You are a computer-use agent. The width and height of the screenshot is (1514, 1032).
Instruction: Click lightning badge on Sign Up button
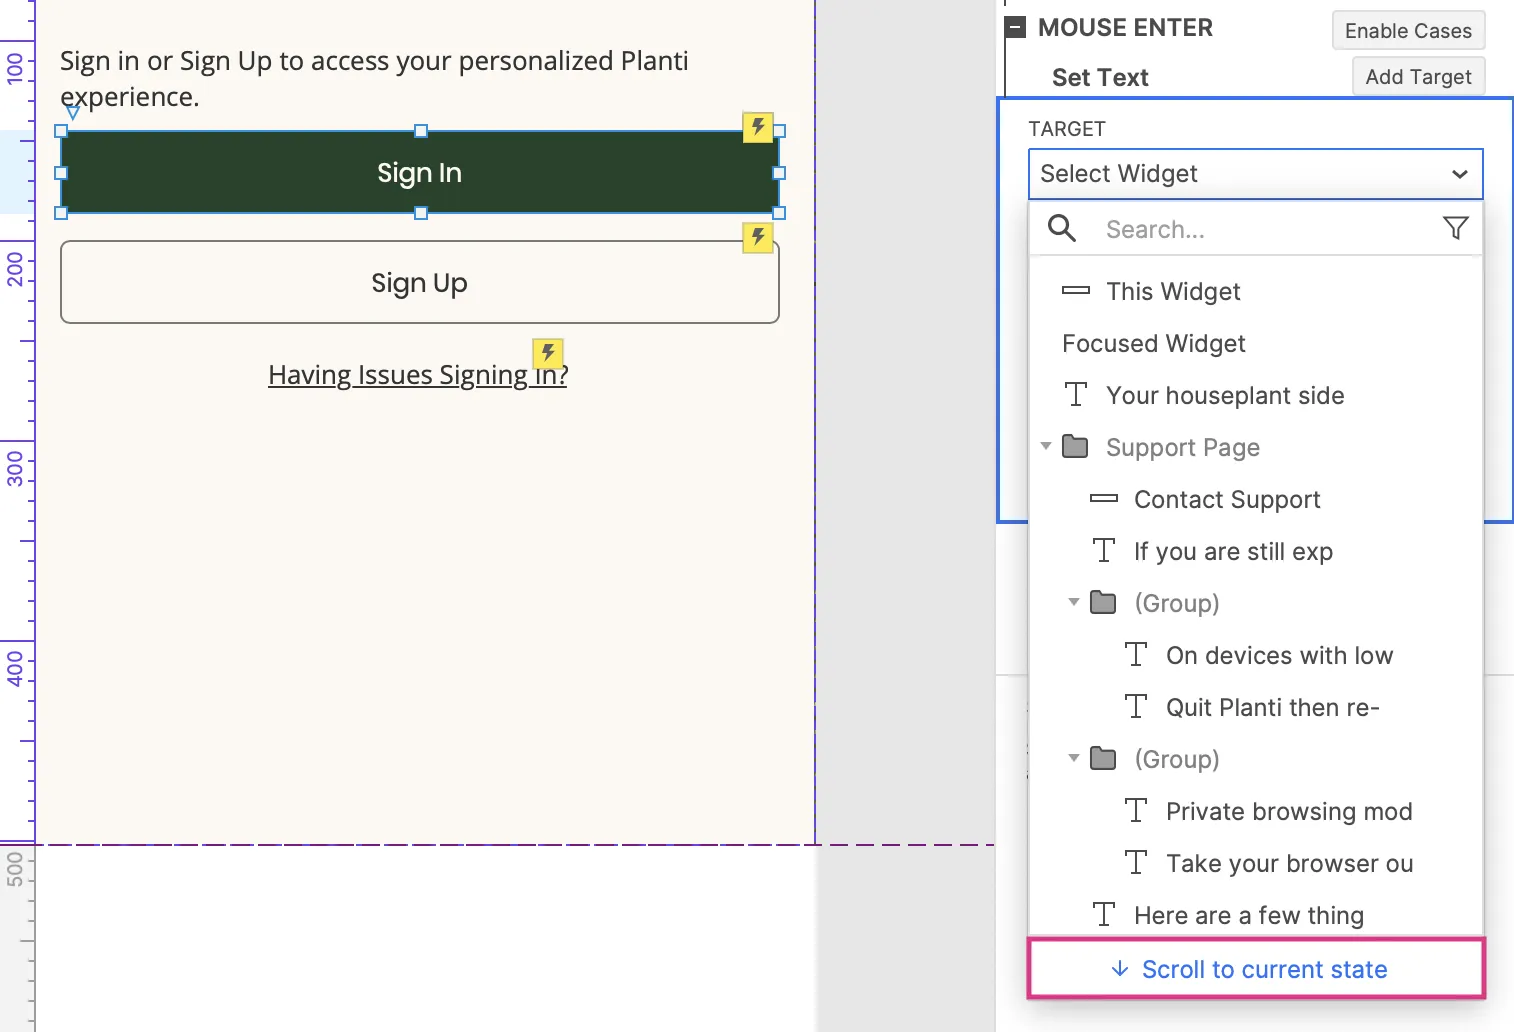pyautogui.click(x=758, y=237)
